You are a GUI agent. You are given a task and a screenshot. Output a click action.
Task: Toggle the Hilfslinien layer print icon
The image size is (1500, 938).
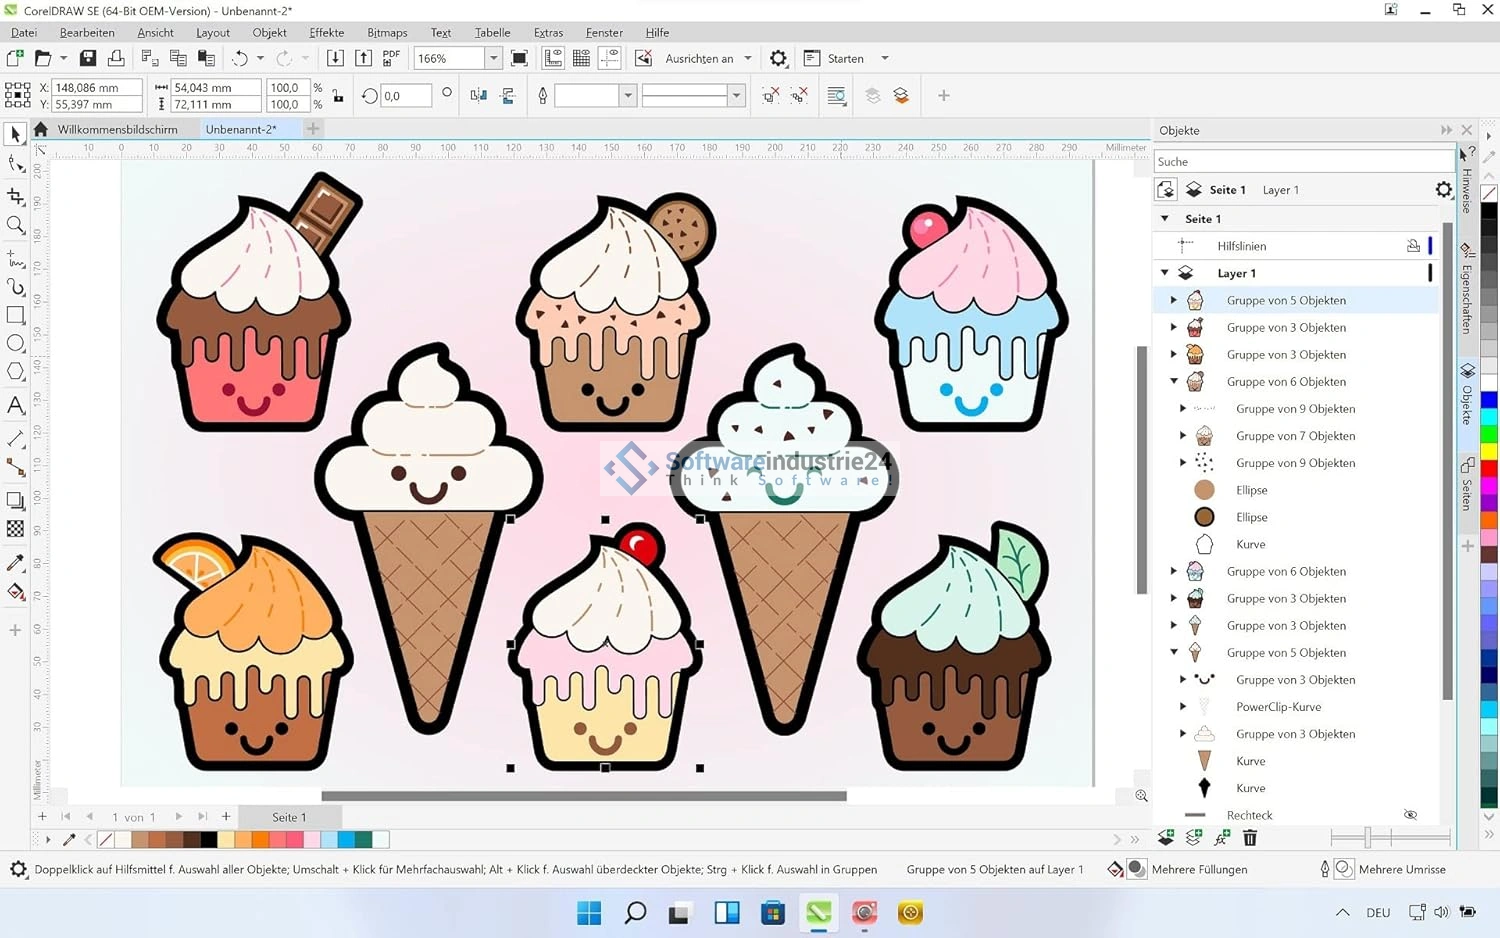pyautogui.click(x=1413, y=246)
